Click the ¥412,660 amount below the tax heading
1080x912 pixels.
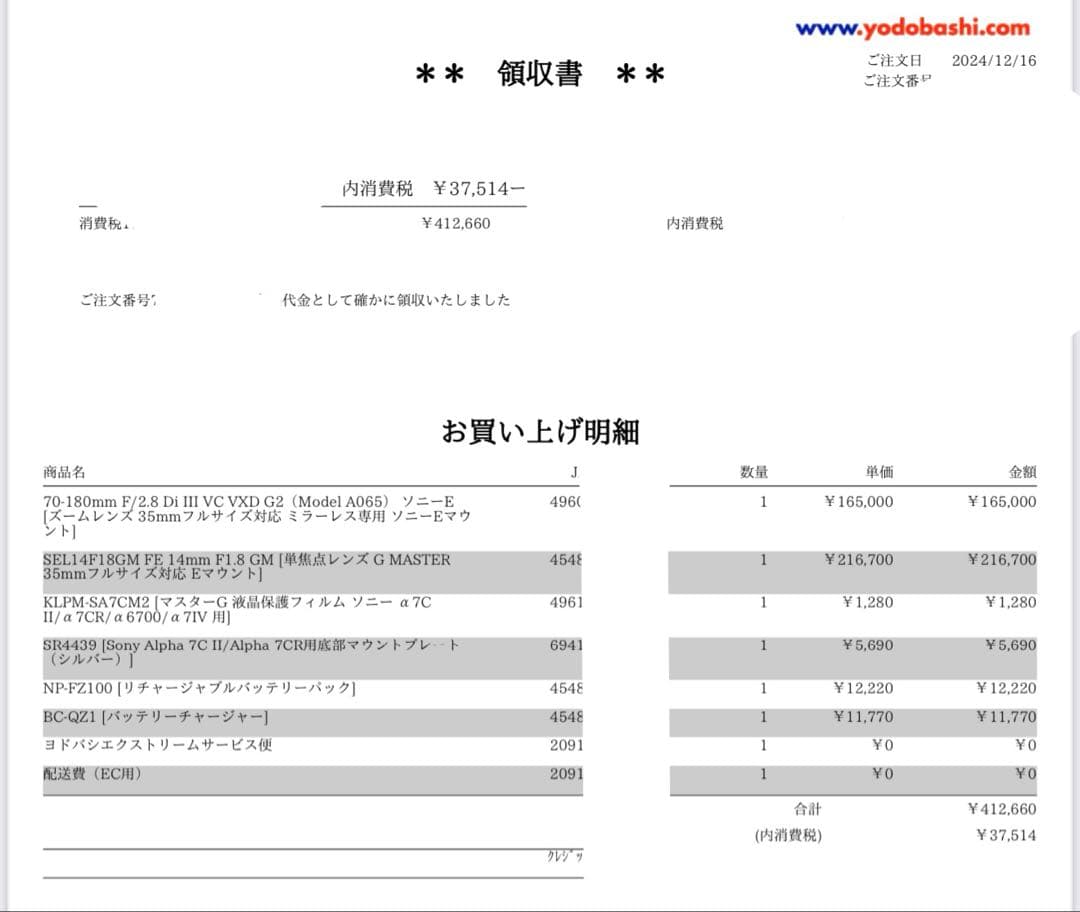coord(456,224)
